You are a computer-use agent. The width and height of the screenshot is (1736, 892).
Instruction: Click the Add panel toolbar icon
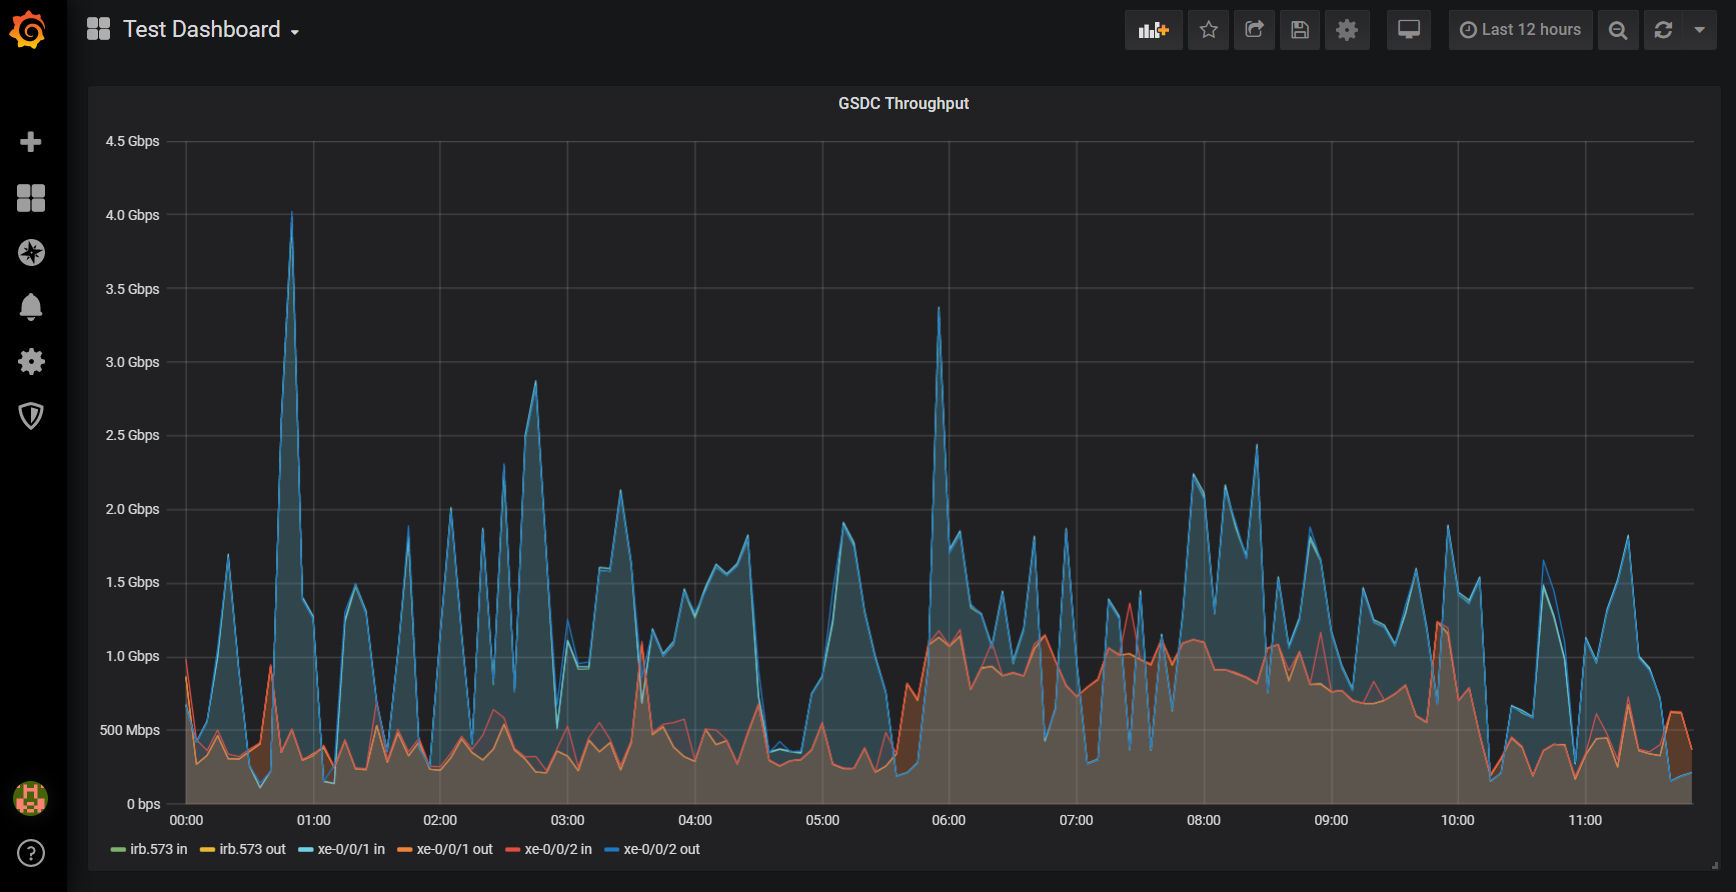1153,30
